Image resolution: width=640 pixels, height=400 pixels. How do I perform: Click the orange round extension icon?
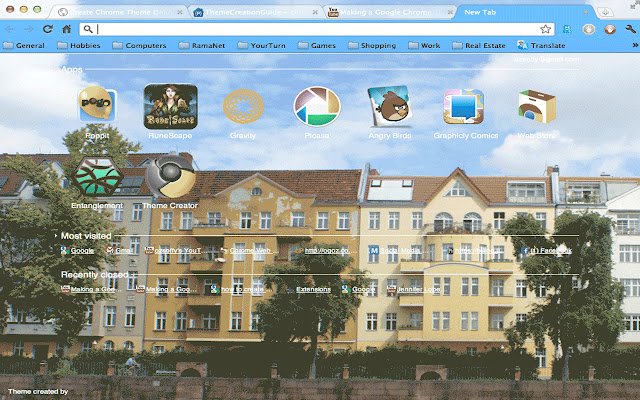click(x=610, y=29)
